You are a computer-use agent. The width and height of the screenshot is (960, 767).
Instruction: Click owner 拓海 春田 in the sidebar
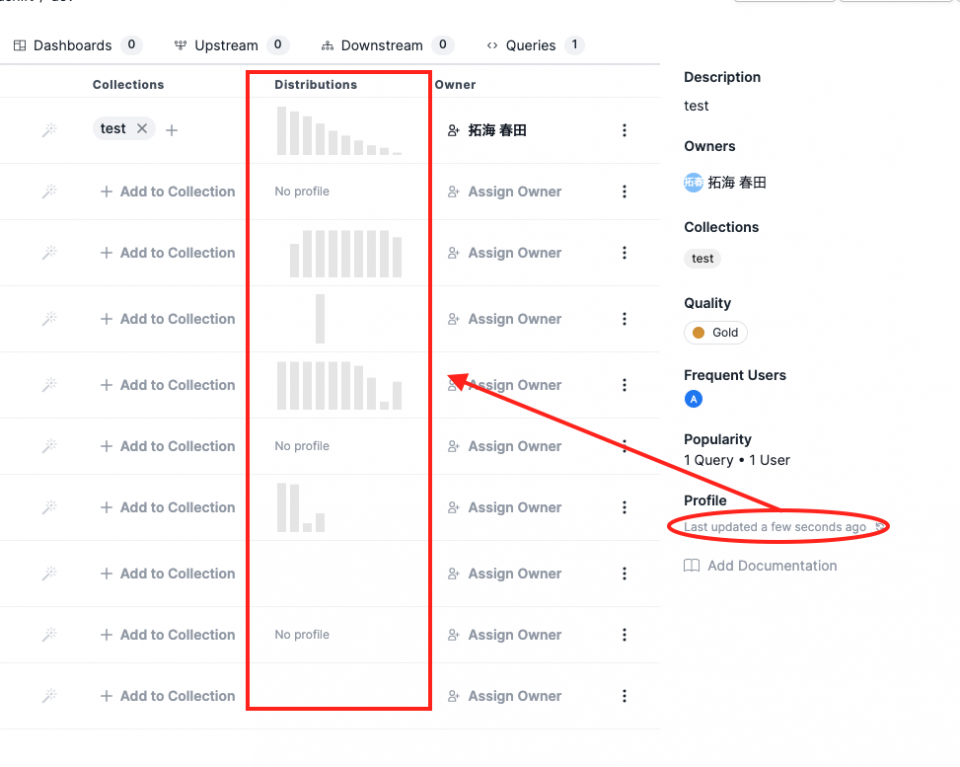tap(726, 182)
